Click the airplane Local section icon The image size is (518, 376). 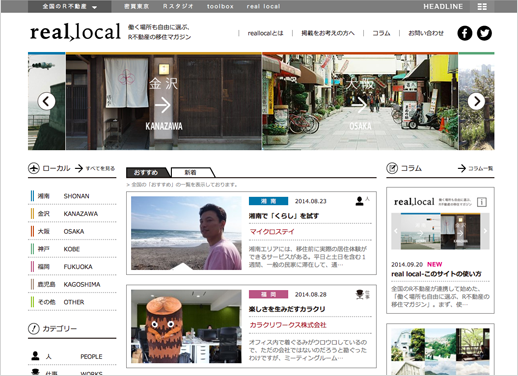pyautogui.click(x=34, y=168)
